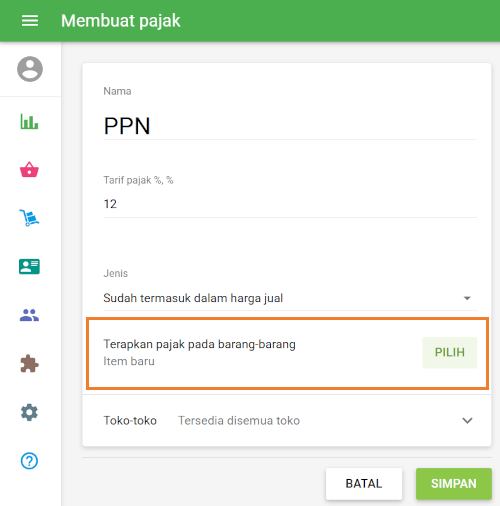This screenshot has width=500, height=506.
Task: Open the Jenis dropdown selection
Action: tap(290, 298)
